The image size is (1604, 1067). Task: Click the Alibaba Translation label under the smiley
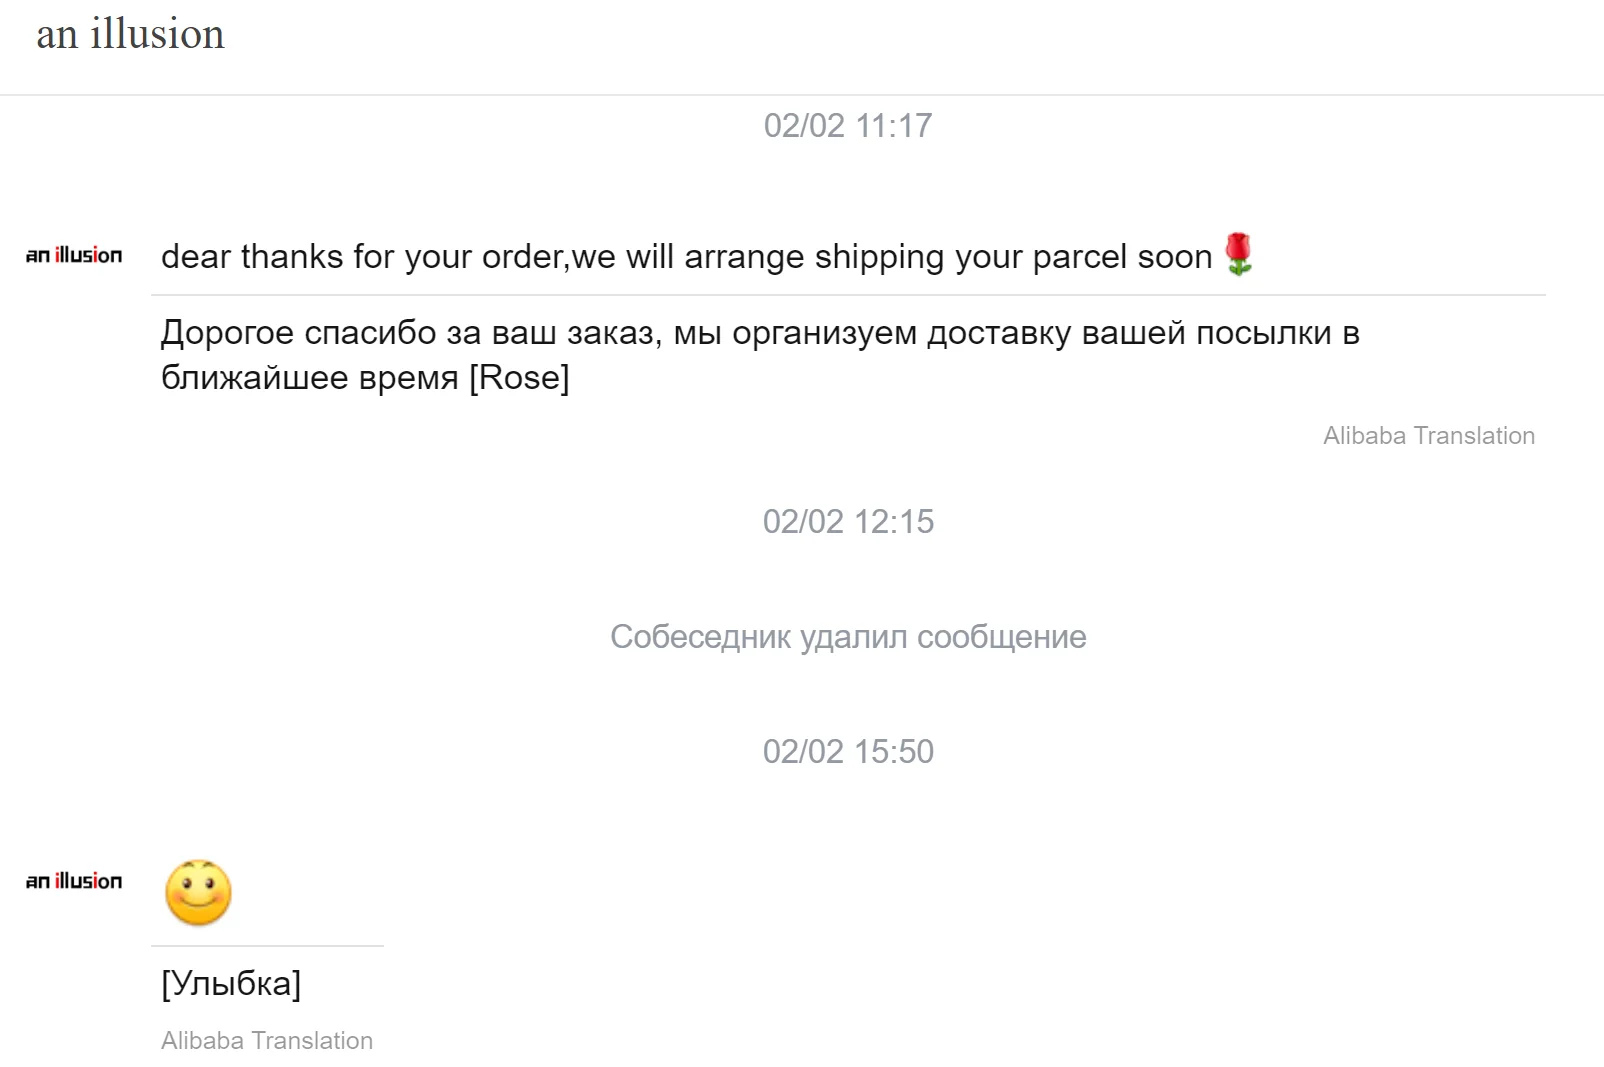point(266,1041)
